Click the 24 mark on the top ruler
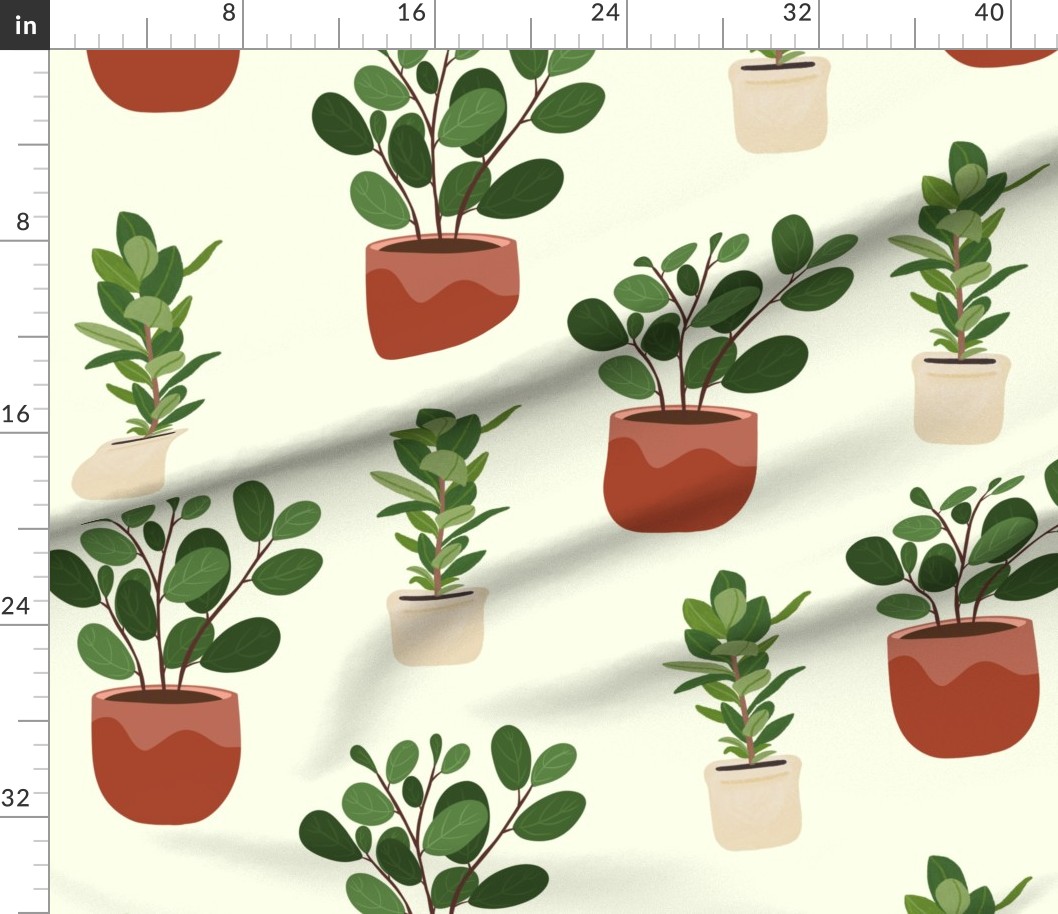Image resolution: width=1058 pixels, height=914 pixels. coord(605,12)
